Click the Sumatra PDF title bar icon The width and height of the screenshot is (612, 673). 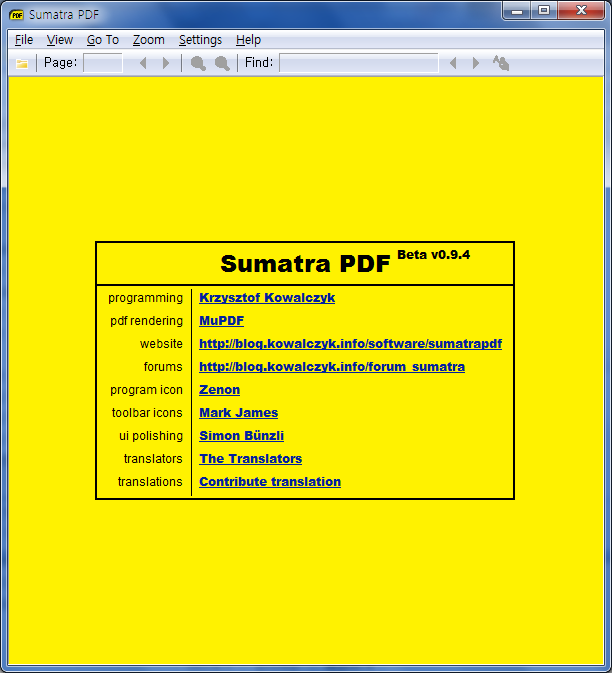pyautogui.click(x=17, y=15)
